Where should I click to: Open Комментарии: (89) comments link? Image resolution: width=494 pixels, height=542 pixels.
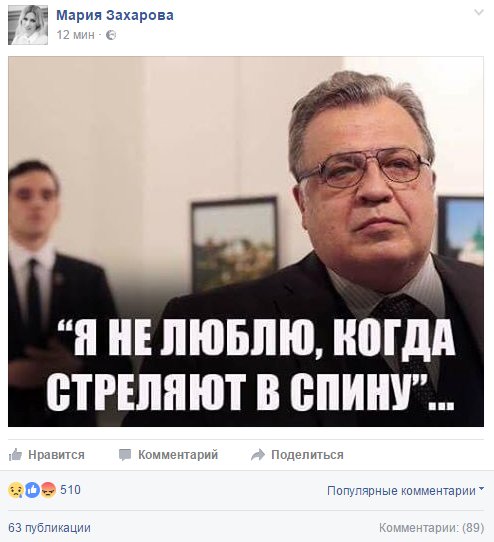(431, 528)
